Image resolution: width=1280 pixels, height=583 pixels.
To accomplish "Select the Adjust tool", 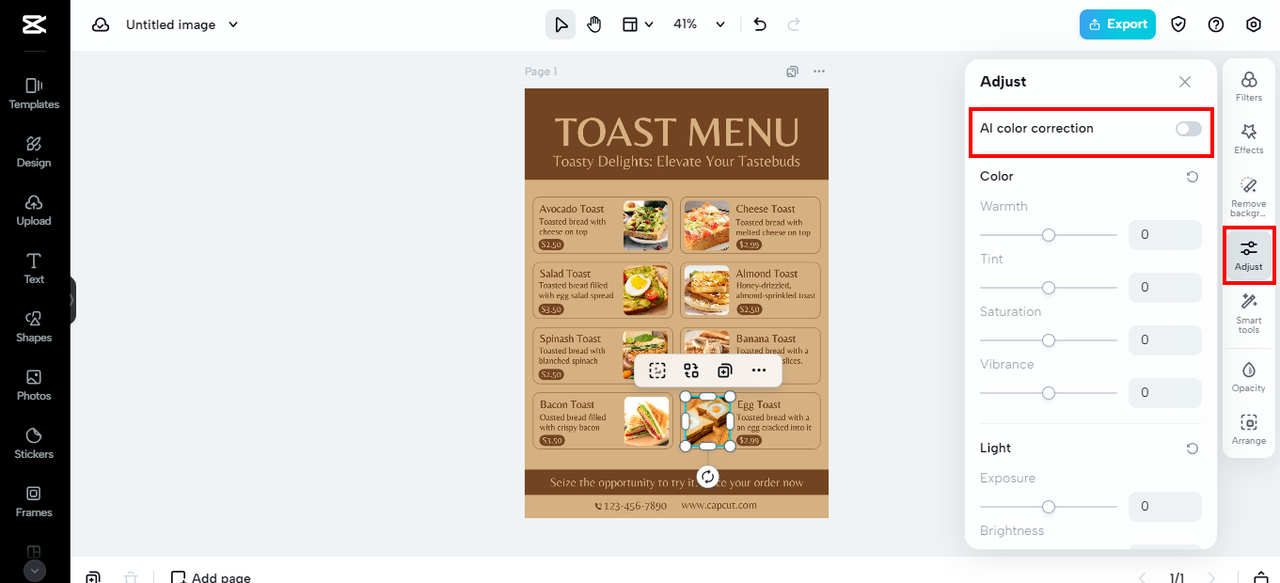I will point(1249,255).
